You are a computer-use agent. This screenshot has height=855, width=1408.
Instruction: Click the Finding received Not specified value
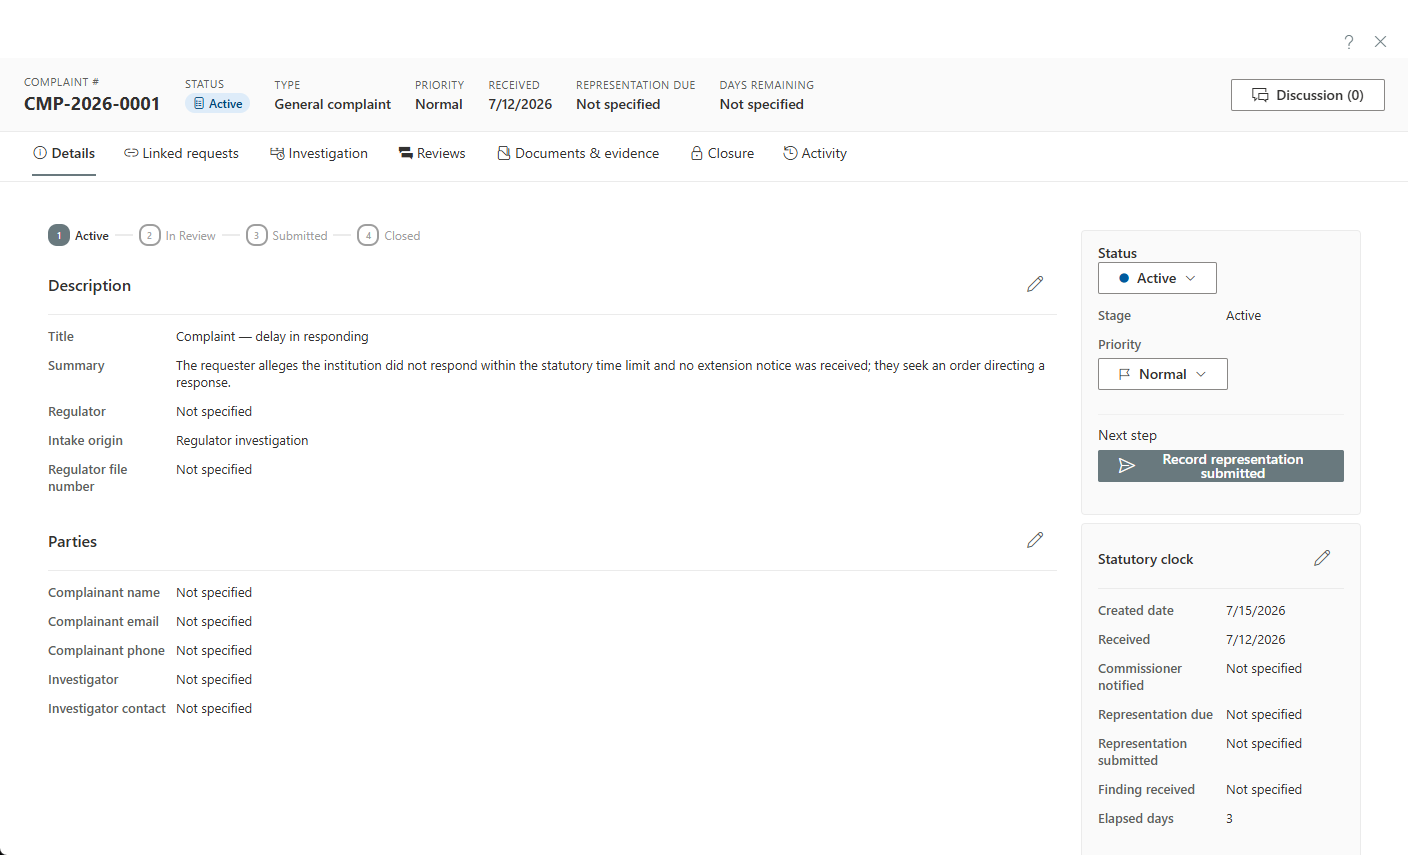click(1264, 790)
